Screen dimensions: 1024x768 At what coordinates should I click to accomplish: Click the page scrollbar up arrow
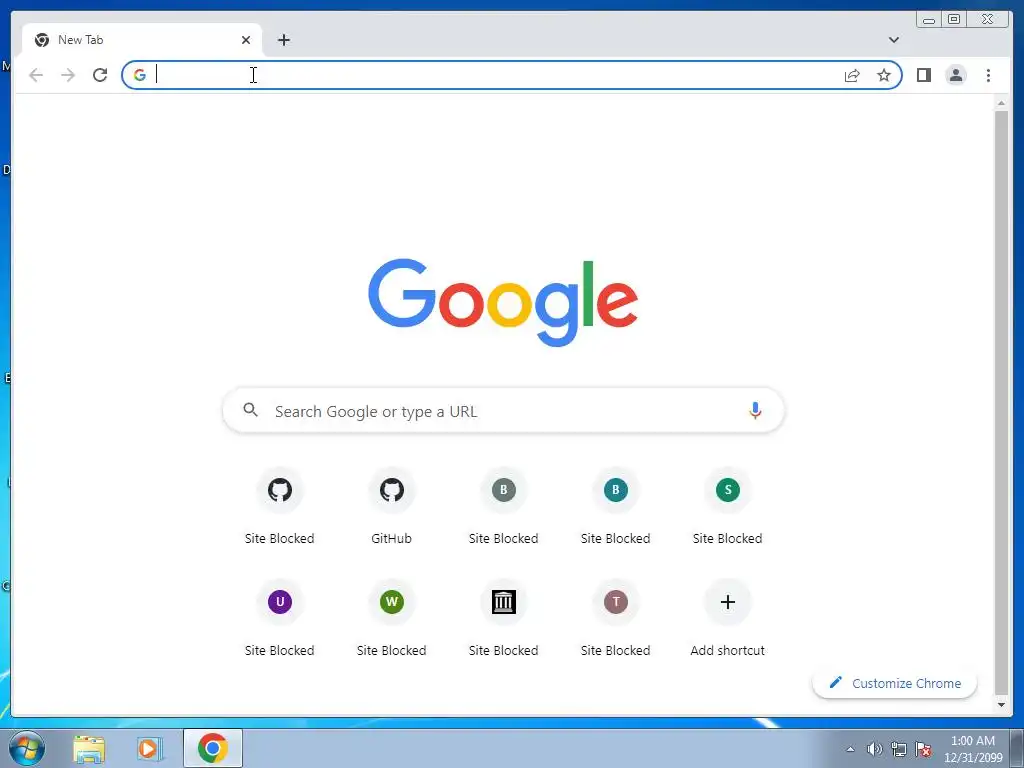(1001, 103)
